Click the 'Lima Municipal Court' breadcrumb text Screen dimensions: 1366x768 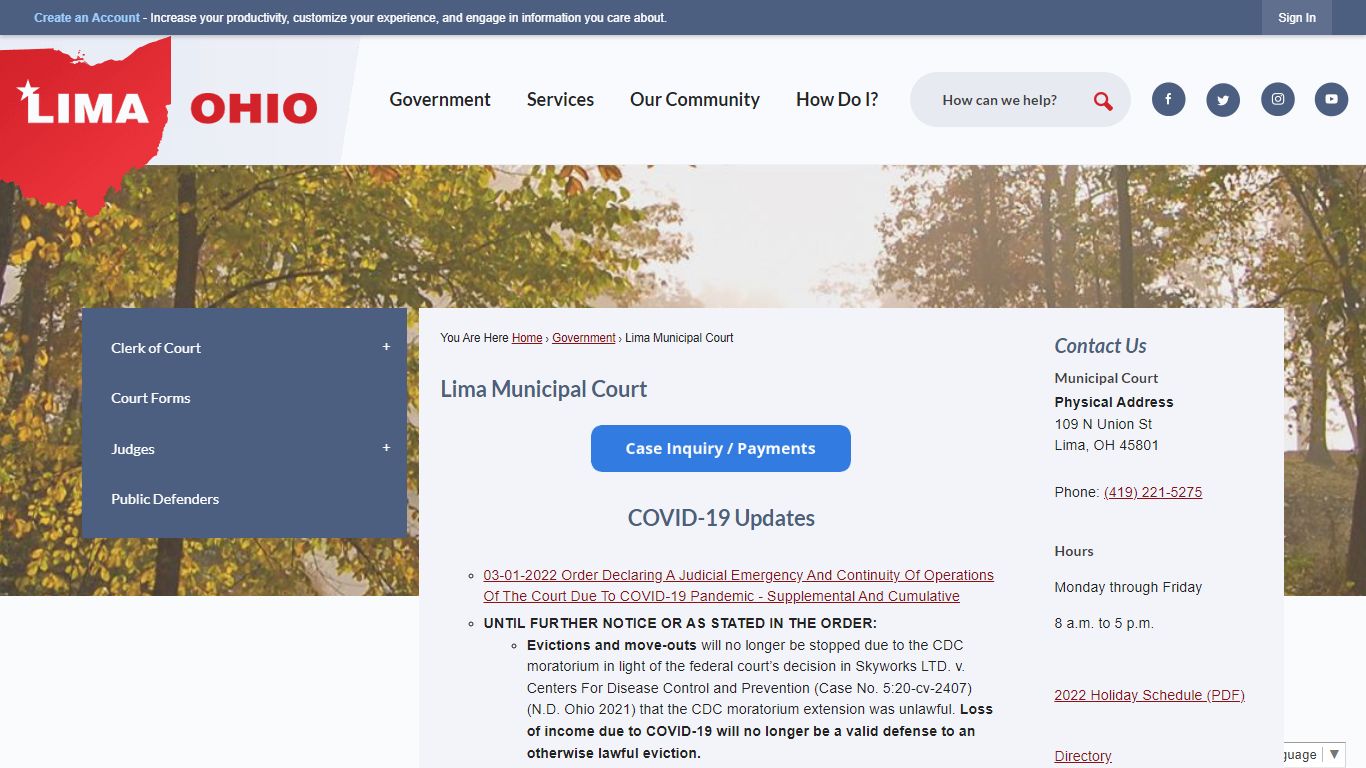[x=679, y=338]
